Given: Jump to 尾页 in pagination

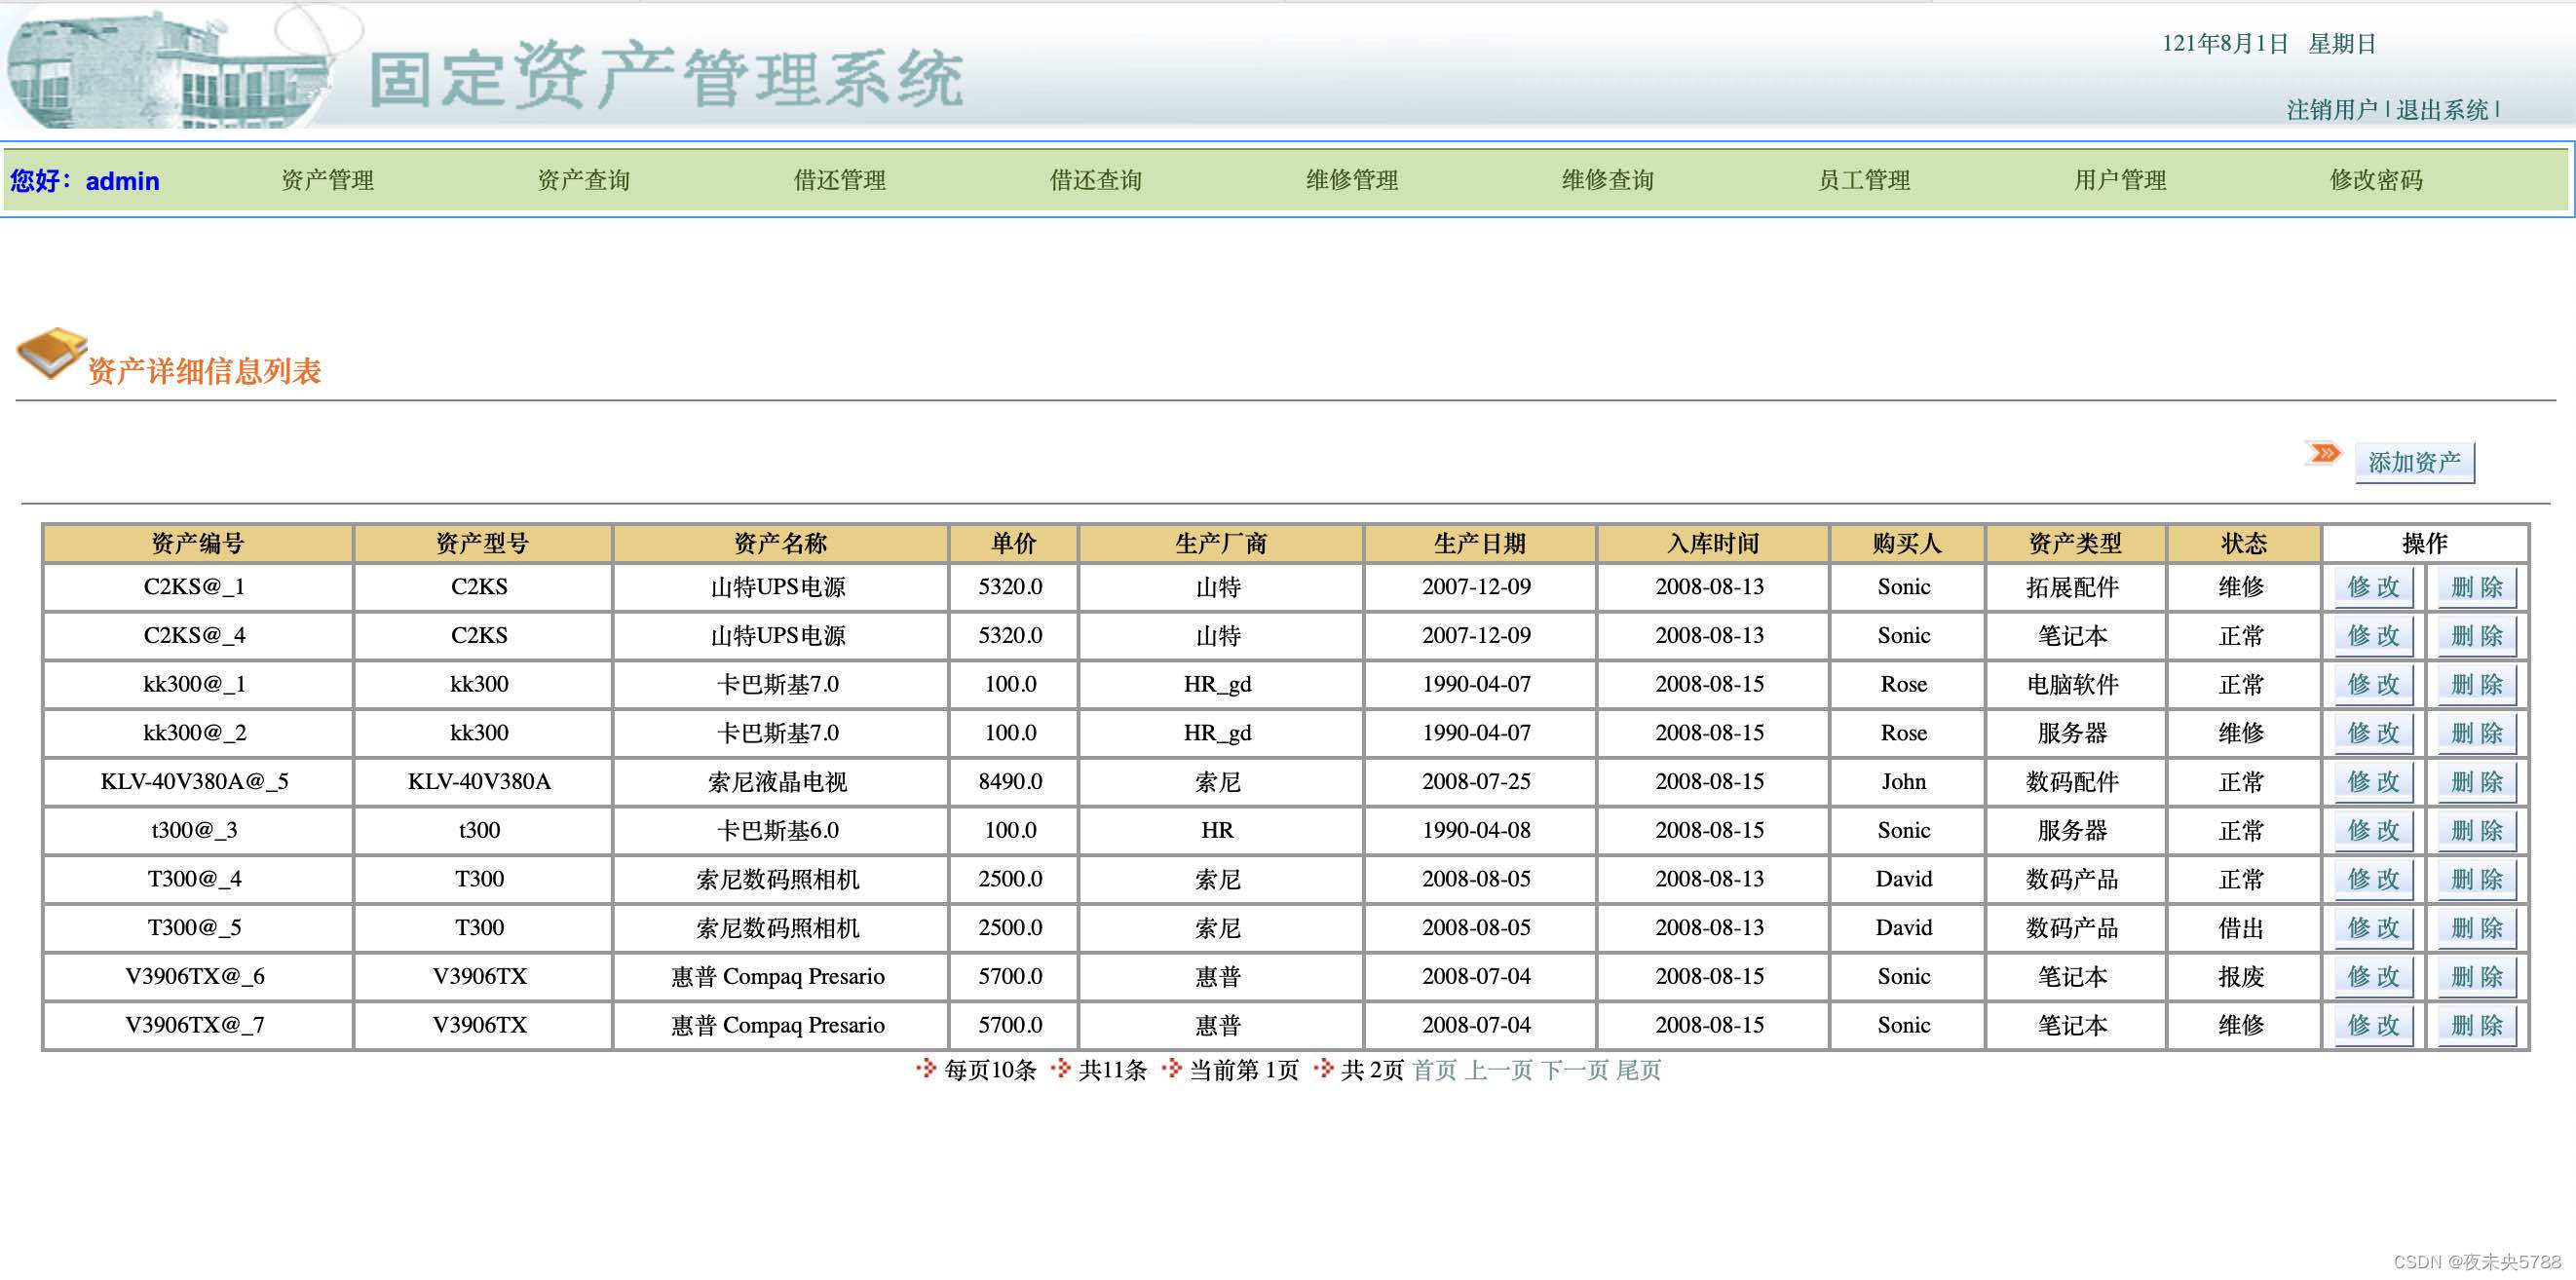Looking at the screenshot, I should (1638, 1070).
